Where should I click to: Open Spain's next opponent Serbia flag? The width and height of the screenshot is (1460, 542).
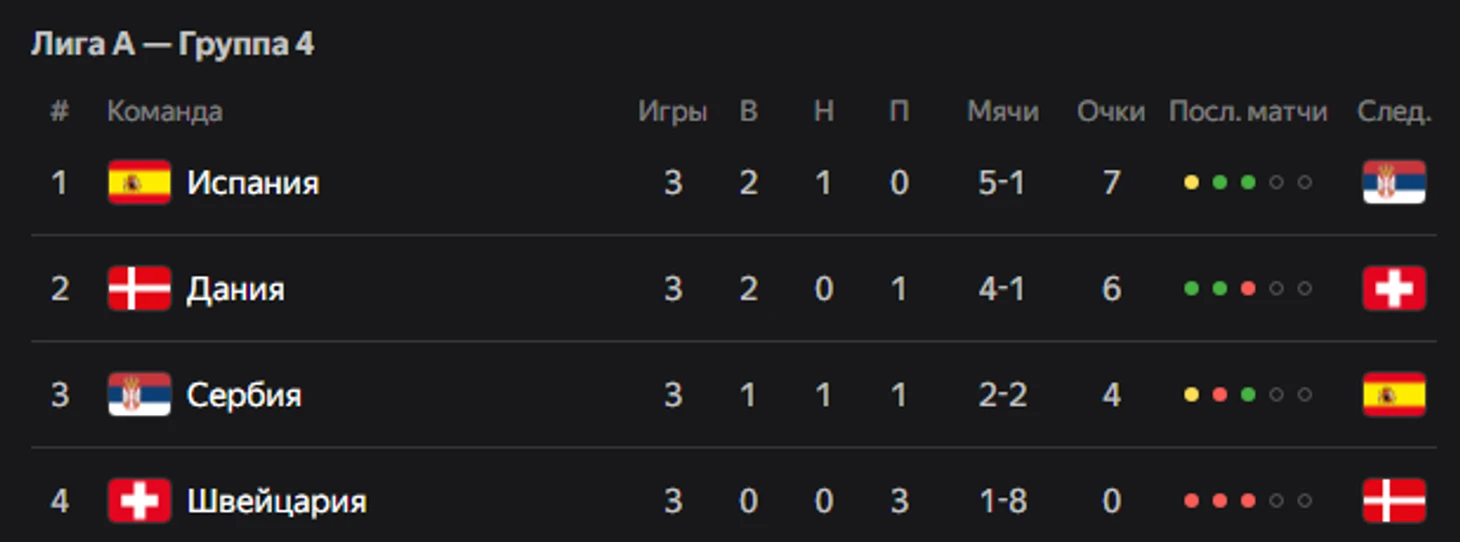(x=1394, y=183)
